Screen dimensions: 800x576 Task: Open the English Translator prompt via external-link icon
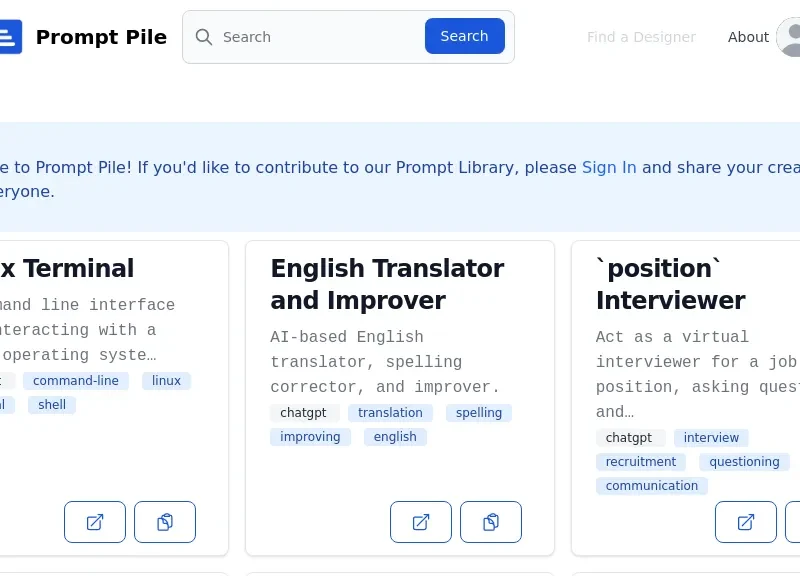tap(421, 522)
